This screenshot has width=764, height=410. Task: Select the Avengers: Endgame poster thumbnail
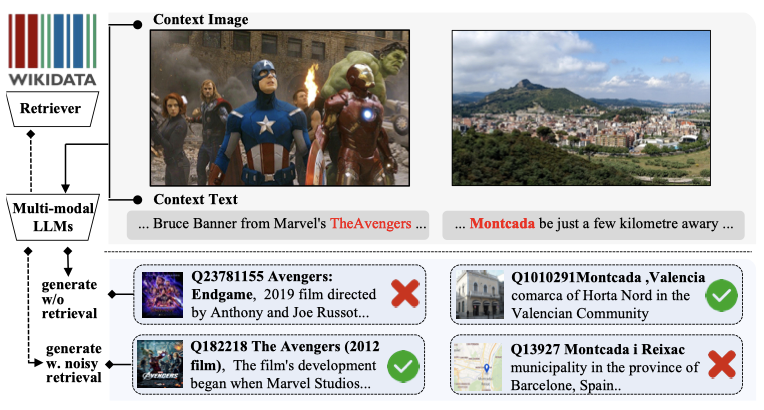coord(162,295)
